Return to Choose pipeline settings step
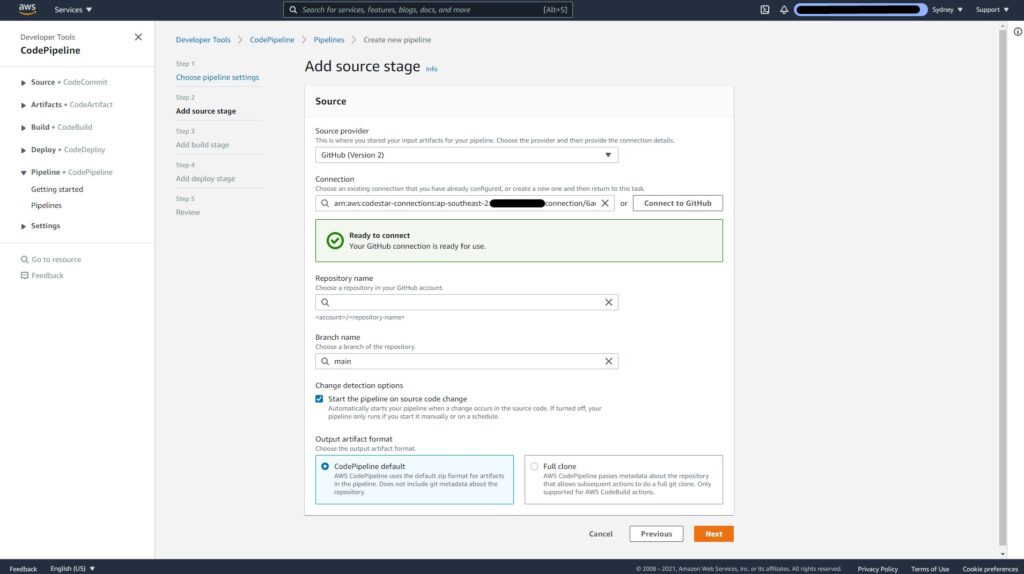 (217, 77)
